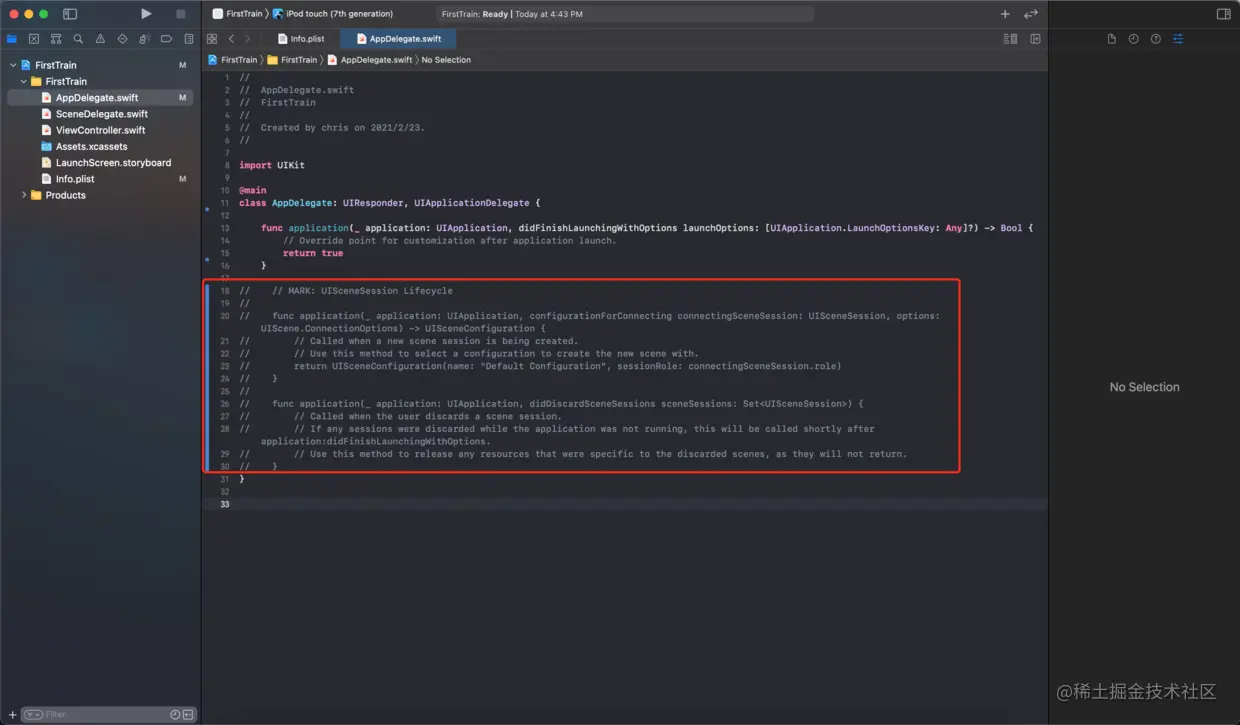Click line 13 application function name

coord(319,228)
